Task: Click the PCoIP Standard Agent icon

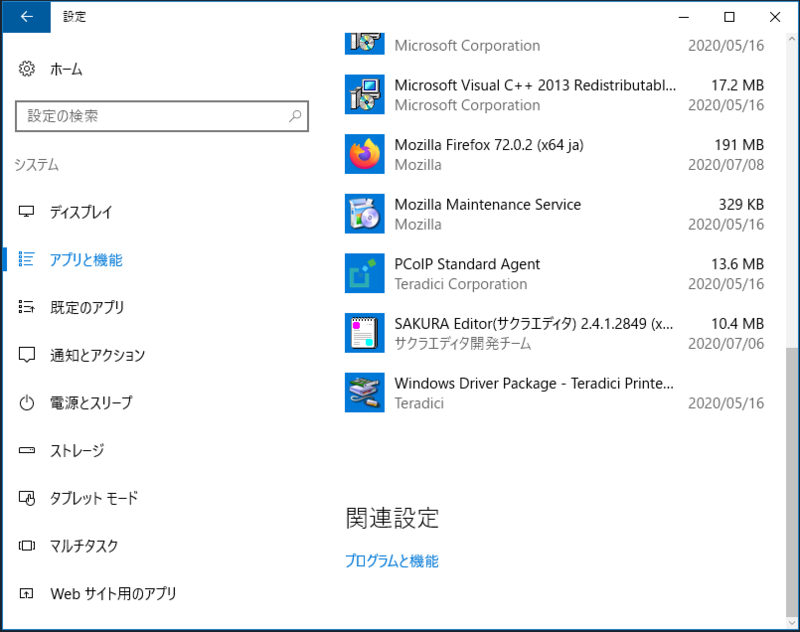Action: coord(364,273)
